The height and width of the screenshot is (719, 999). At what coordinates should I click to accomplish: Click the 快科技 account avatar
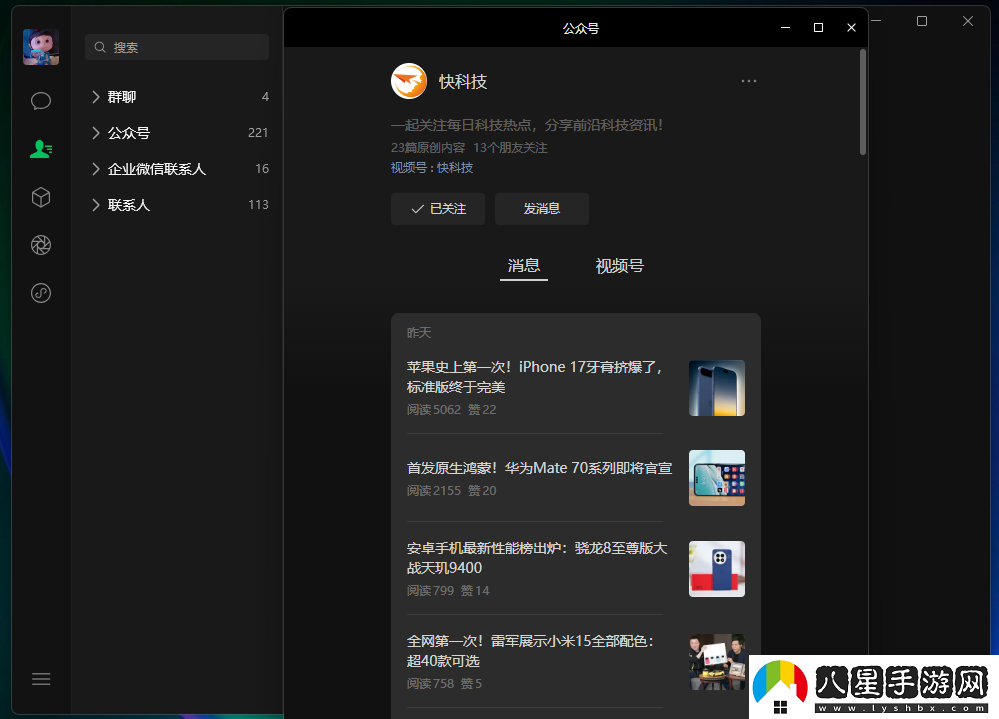(408, 80)
